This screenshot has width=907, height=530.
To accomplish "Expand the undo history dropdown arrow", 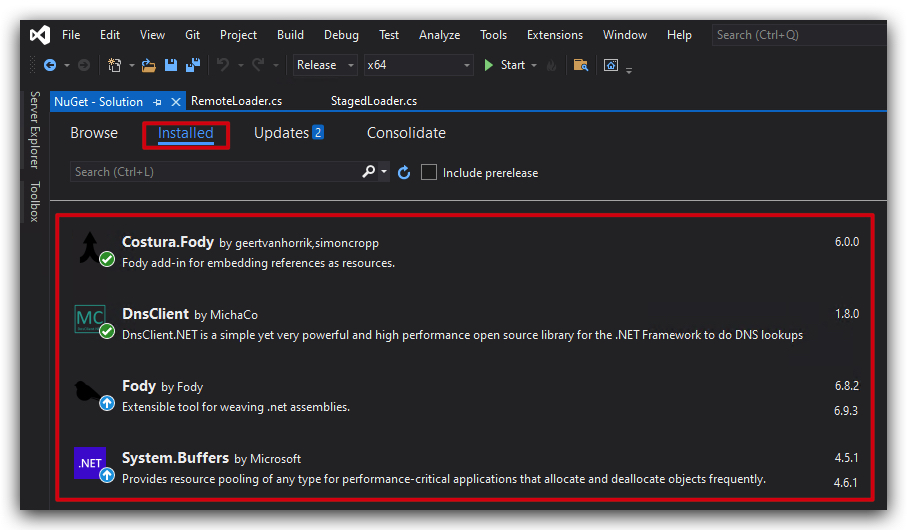I will (x=241, y=65).
